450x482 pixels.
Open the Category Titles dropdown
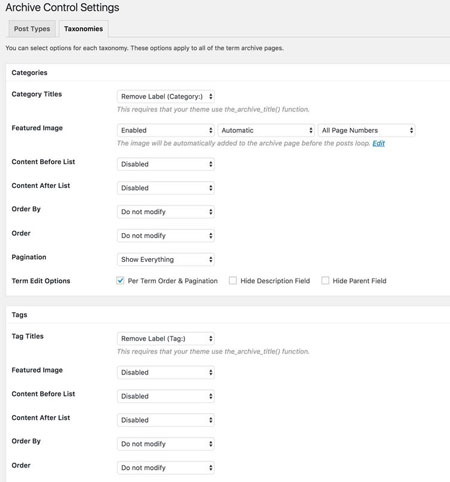tap(166, 96)
